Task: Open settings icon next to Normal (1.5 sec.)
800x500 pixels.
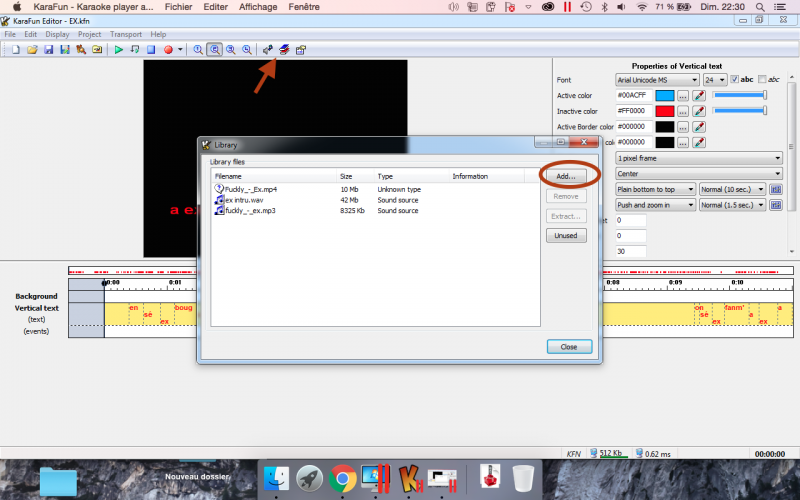Action: [776, 205]
